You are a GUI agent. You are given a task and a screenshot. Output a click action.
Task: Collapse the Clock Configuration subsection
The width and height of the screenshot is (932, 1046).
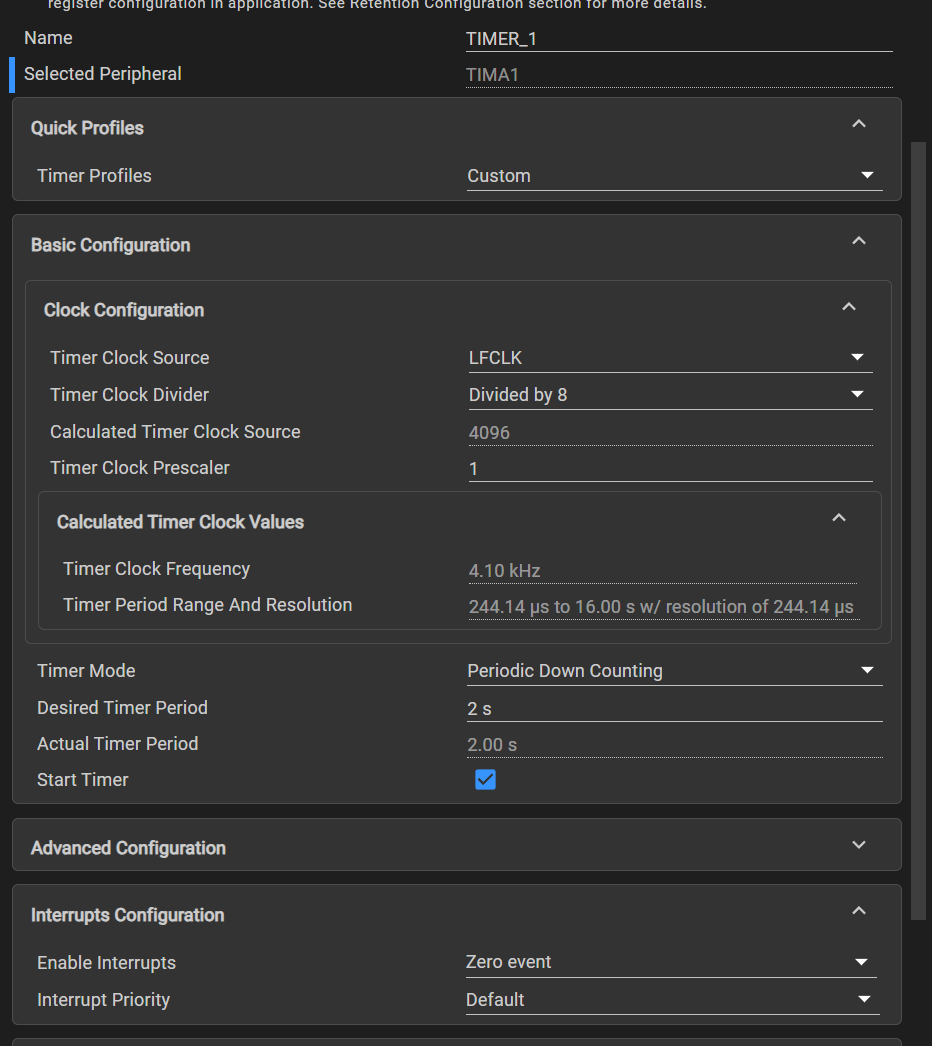click(x=848, y=307)
